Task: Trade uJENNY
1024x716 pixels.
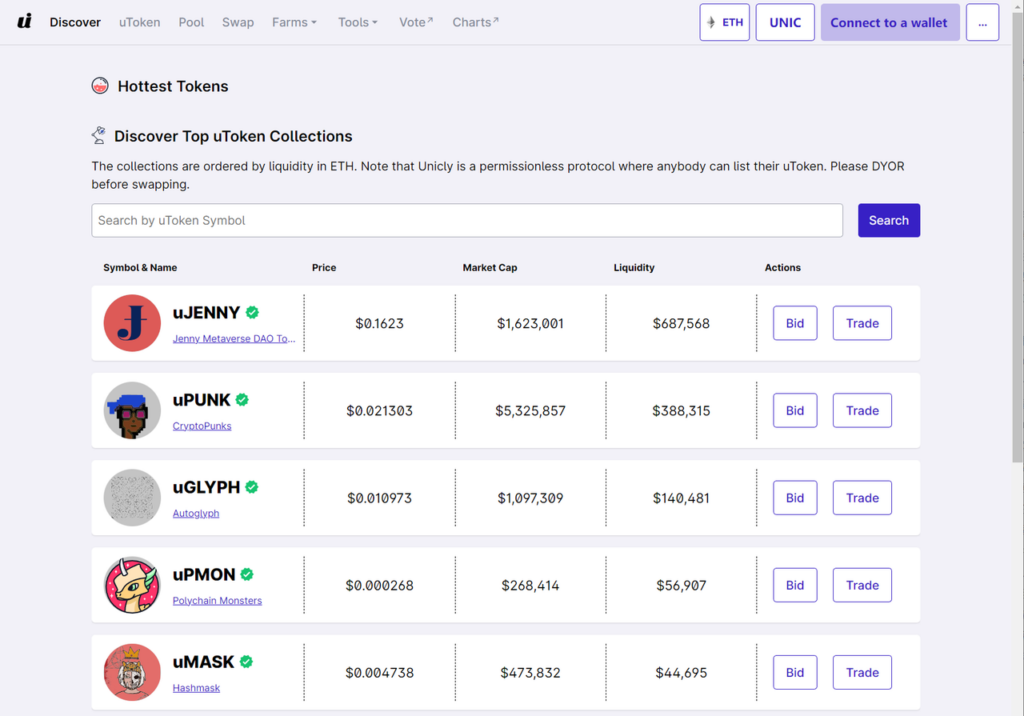Action: [x=862, y=323]
